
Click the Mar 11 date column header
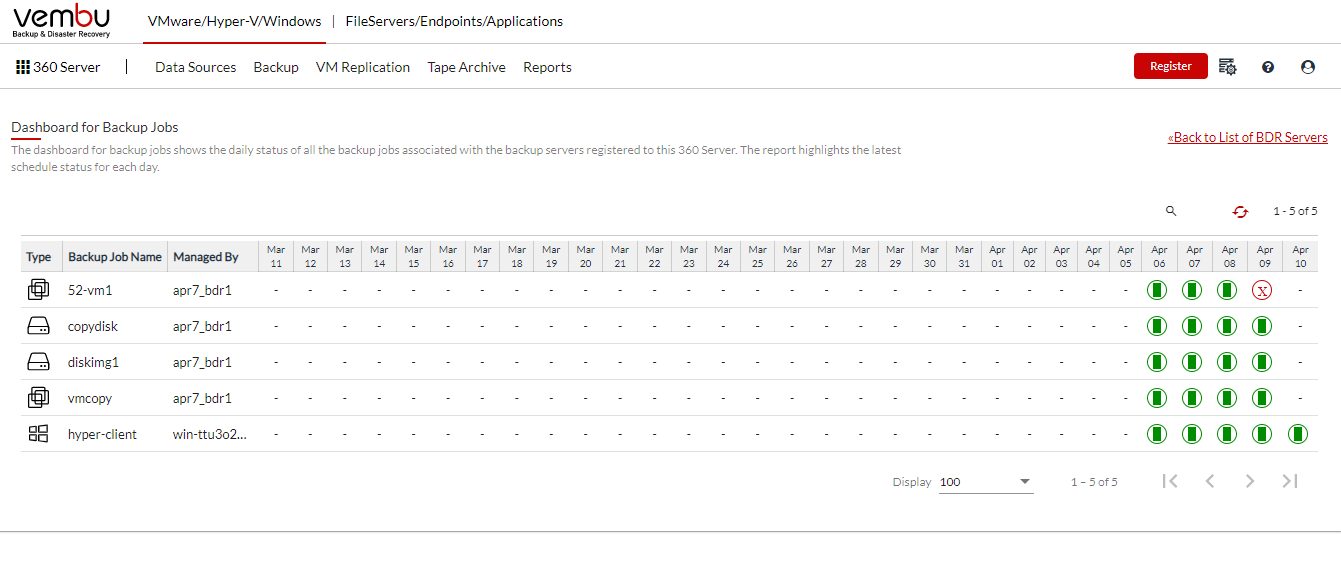pos(276,256)
